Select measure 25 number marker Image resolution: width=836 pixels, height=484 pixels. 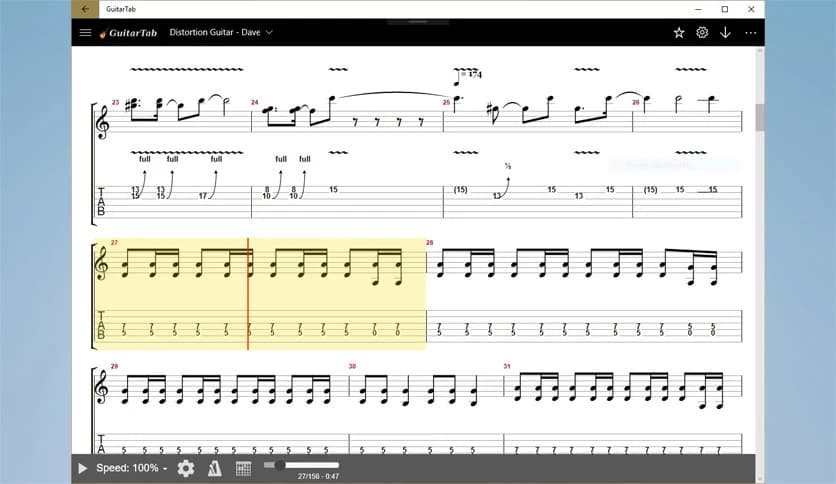(x=446, y=102)
